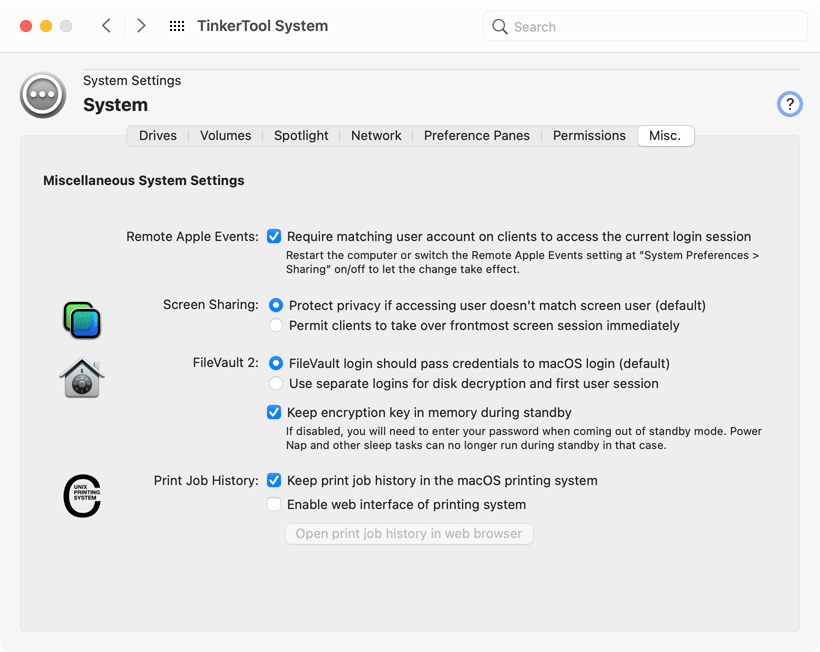
Task: Choose separate logins for disk decryption
Action: pos(274,383)
